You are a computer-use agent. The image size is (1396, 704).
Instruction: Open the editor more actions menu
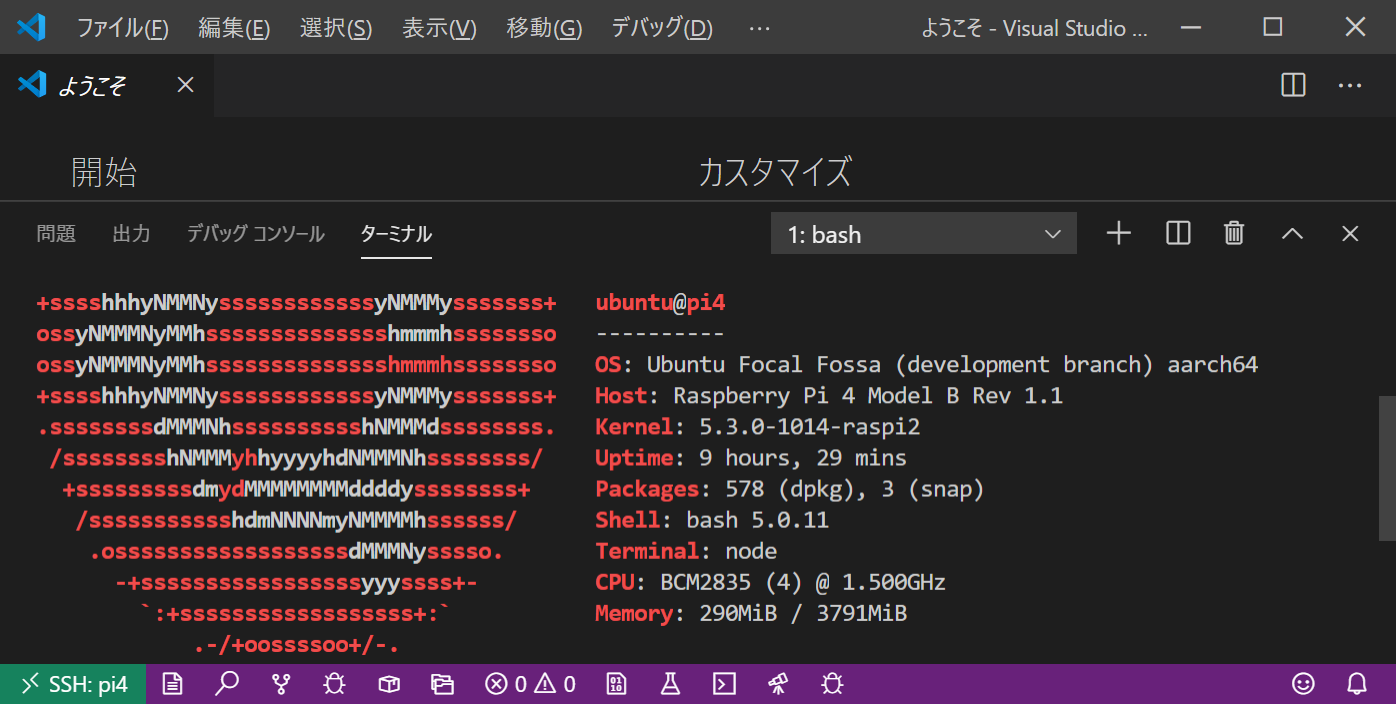[x=1350, y=85]
